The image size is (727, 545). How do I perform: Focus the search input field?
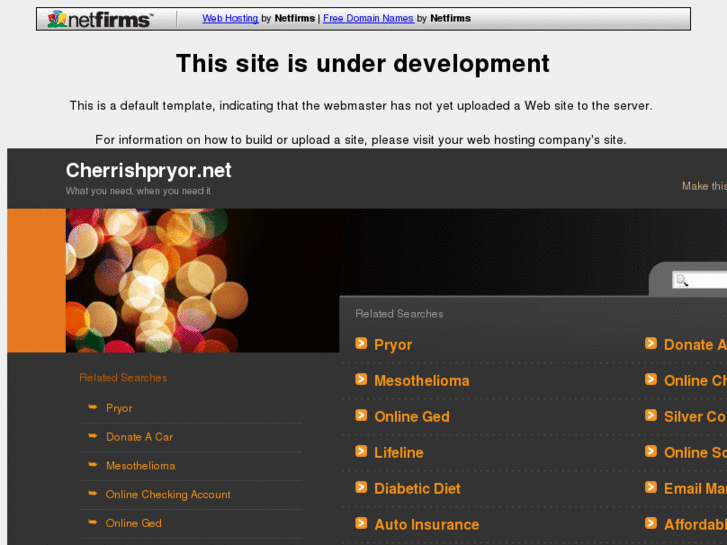click(x=700, y=280)
